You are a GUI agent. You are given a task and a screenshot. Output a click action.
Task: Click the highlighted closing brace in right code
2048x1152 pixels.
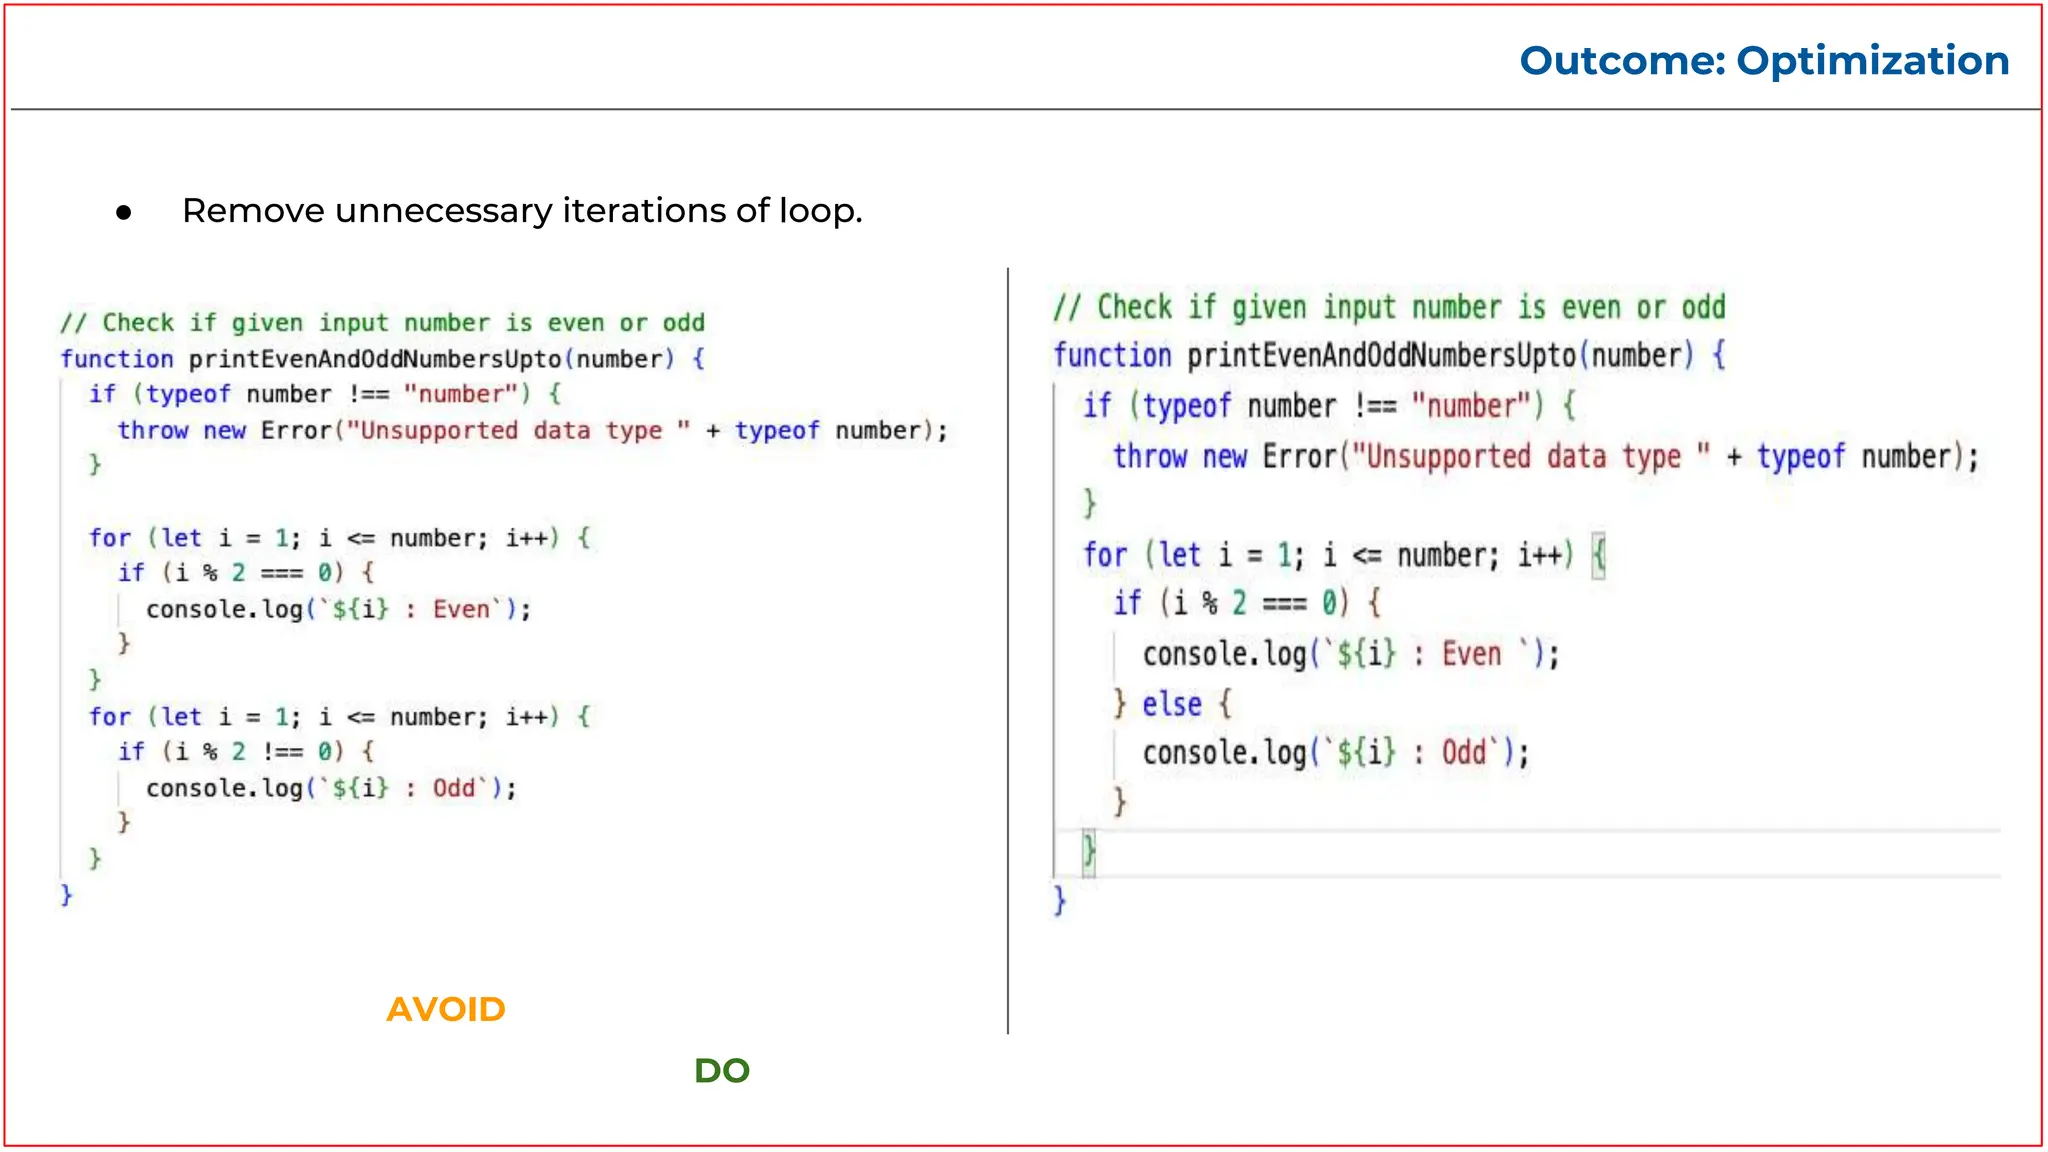pyautogui.click(x=1089, y=852)
